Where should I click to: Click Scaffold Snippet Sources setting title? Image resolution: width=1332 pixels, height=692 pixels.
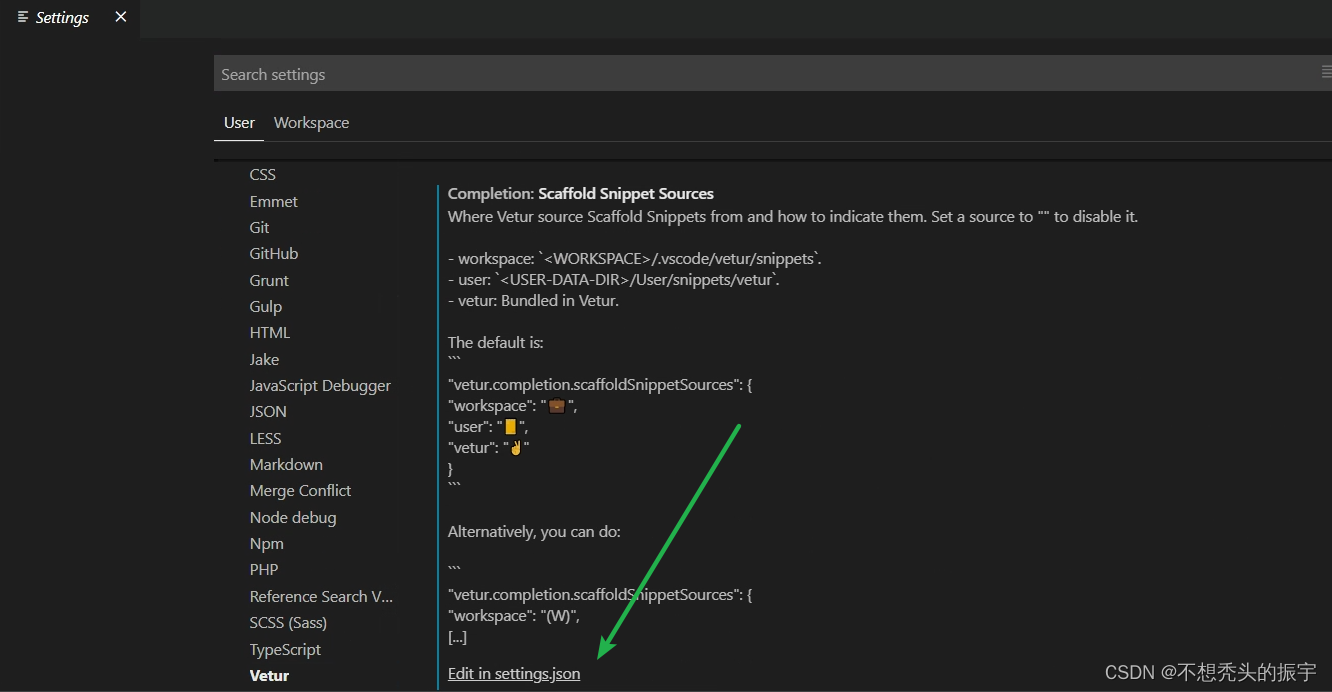[x=626, y=194]
